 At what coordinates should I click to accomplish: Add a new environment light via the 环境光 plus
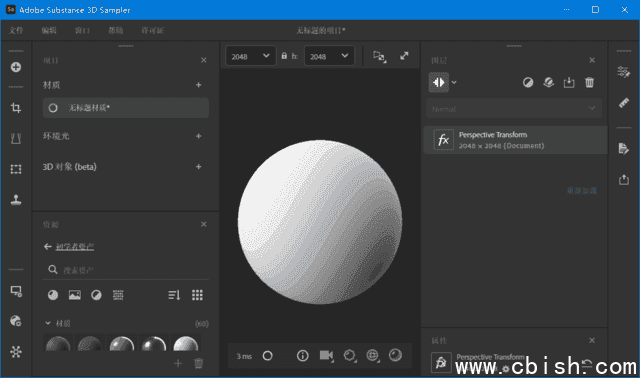(x=198, y=136)
